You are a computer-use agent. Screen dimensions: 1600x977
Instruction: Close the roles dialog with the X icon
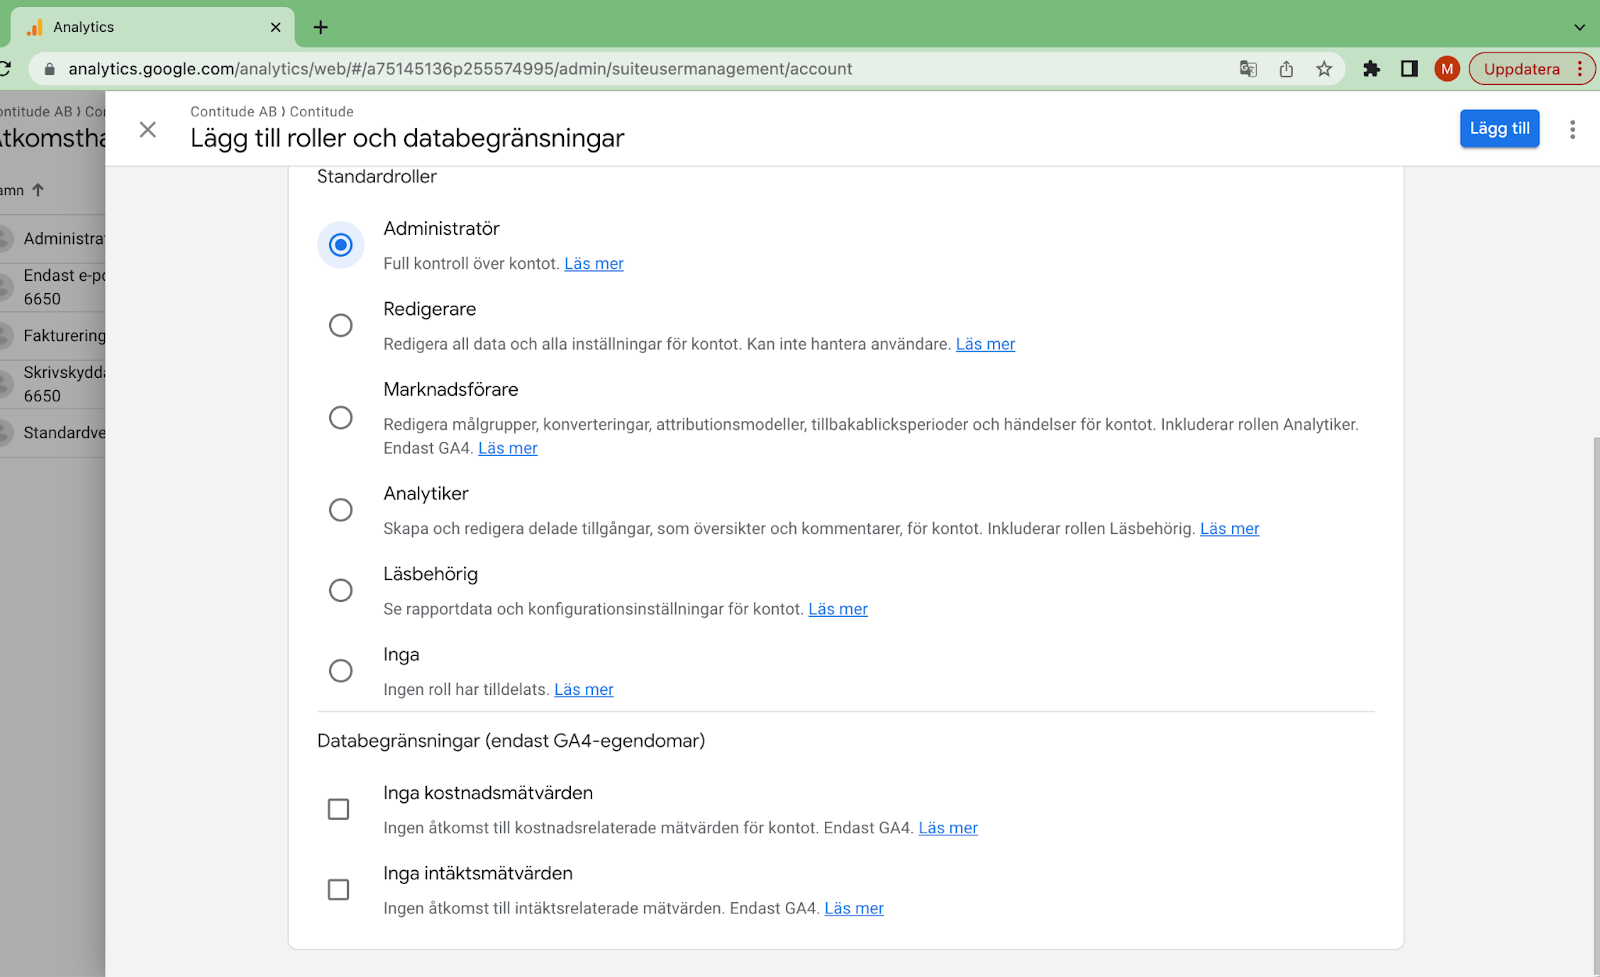click(x=147, y=129)
